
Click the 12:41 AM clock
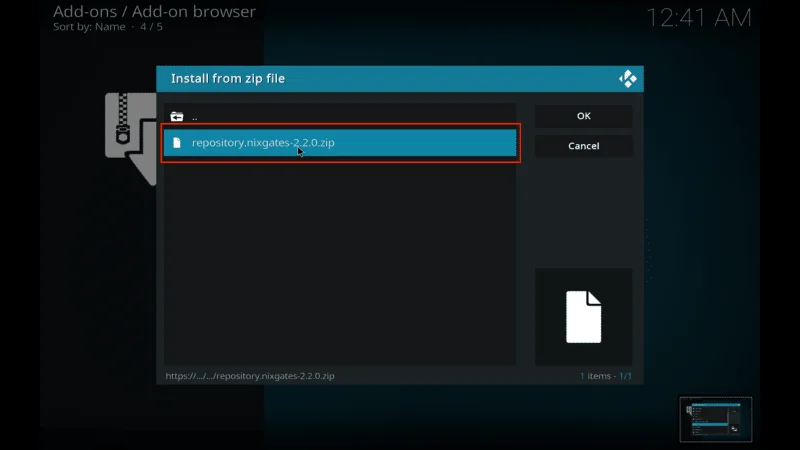click(699, 18)
